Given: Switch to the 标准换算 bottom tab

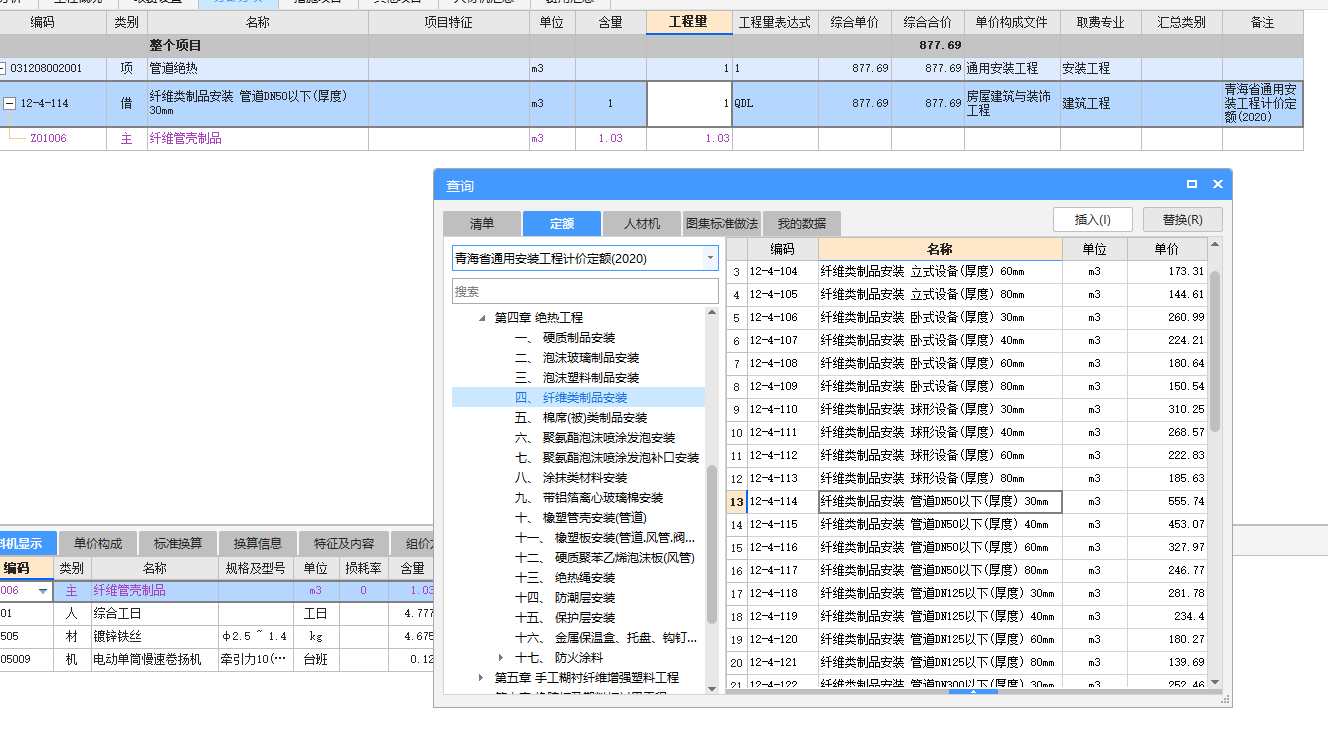Looking at the screenshot, I should [178, 544].
